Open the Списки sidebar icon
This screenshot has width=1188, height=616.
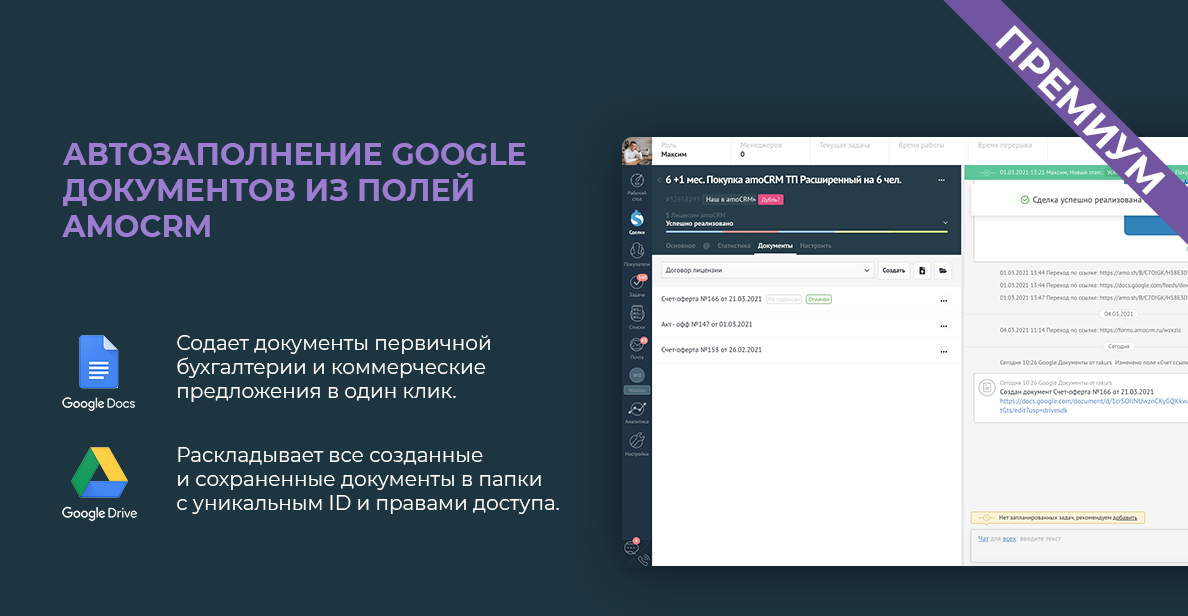point(637,316)
